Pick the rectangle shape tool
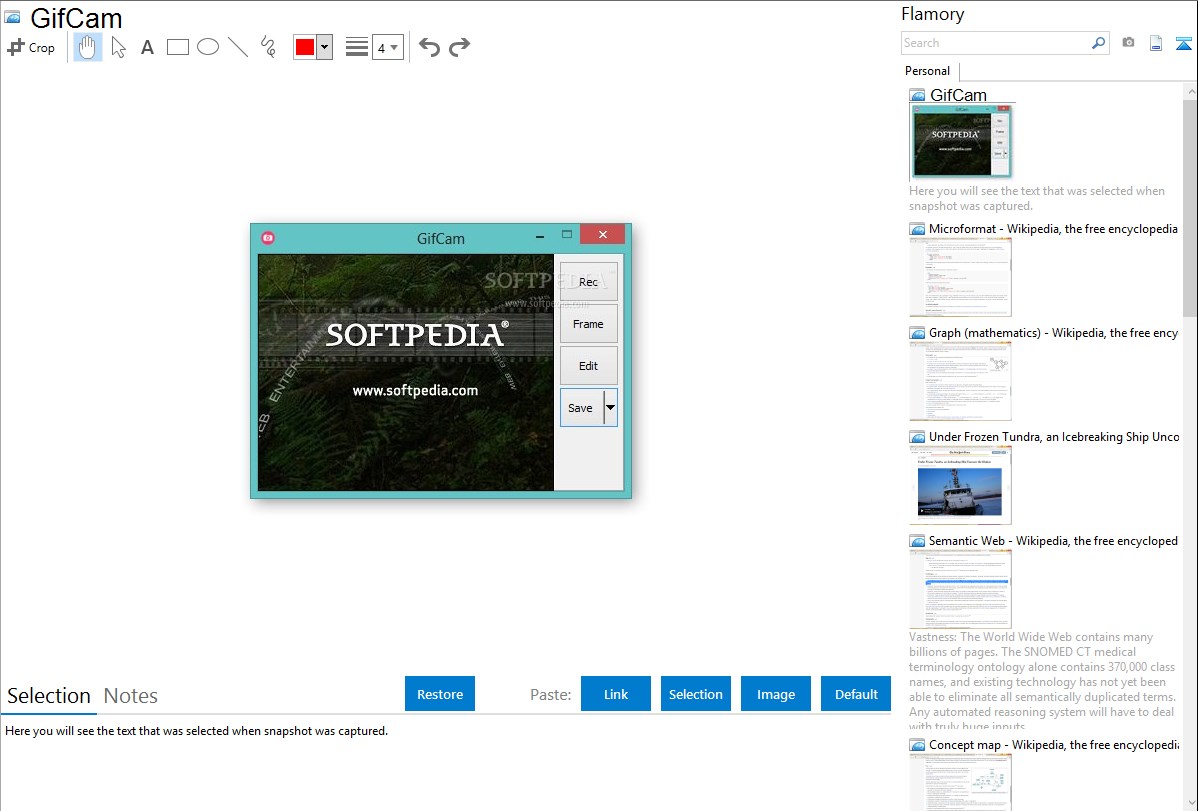 point(178,47)
